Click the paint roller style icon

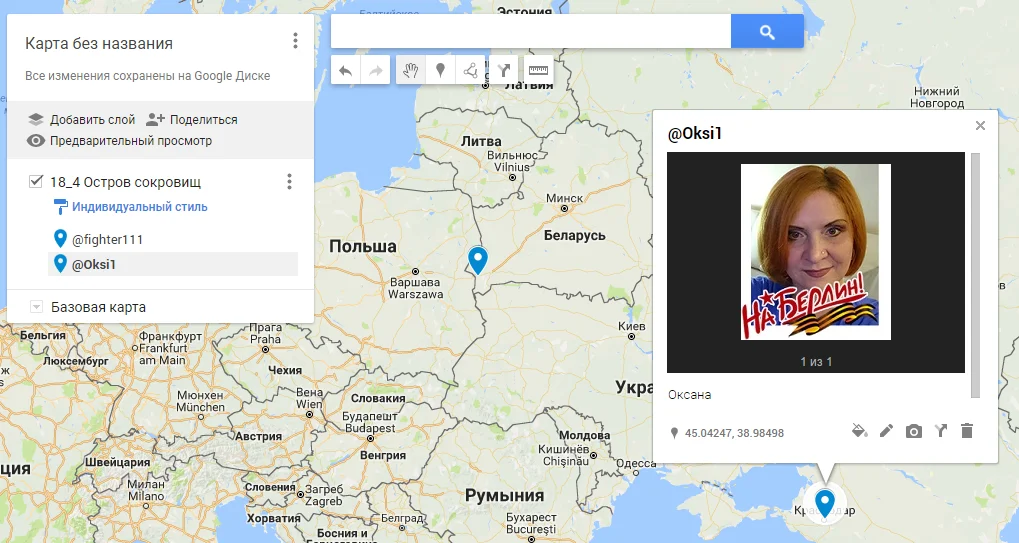tap(60, 207)
